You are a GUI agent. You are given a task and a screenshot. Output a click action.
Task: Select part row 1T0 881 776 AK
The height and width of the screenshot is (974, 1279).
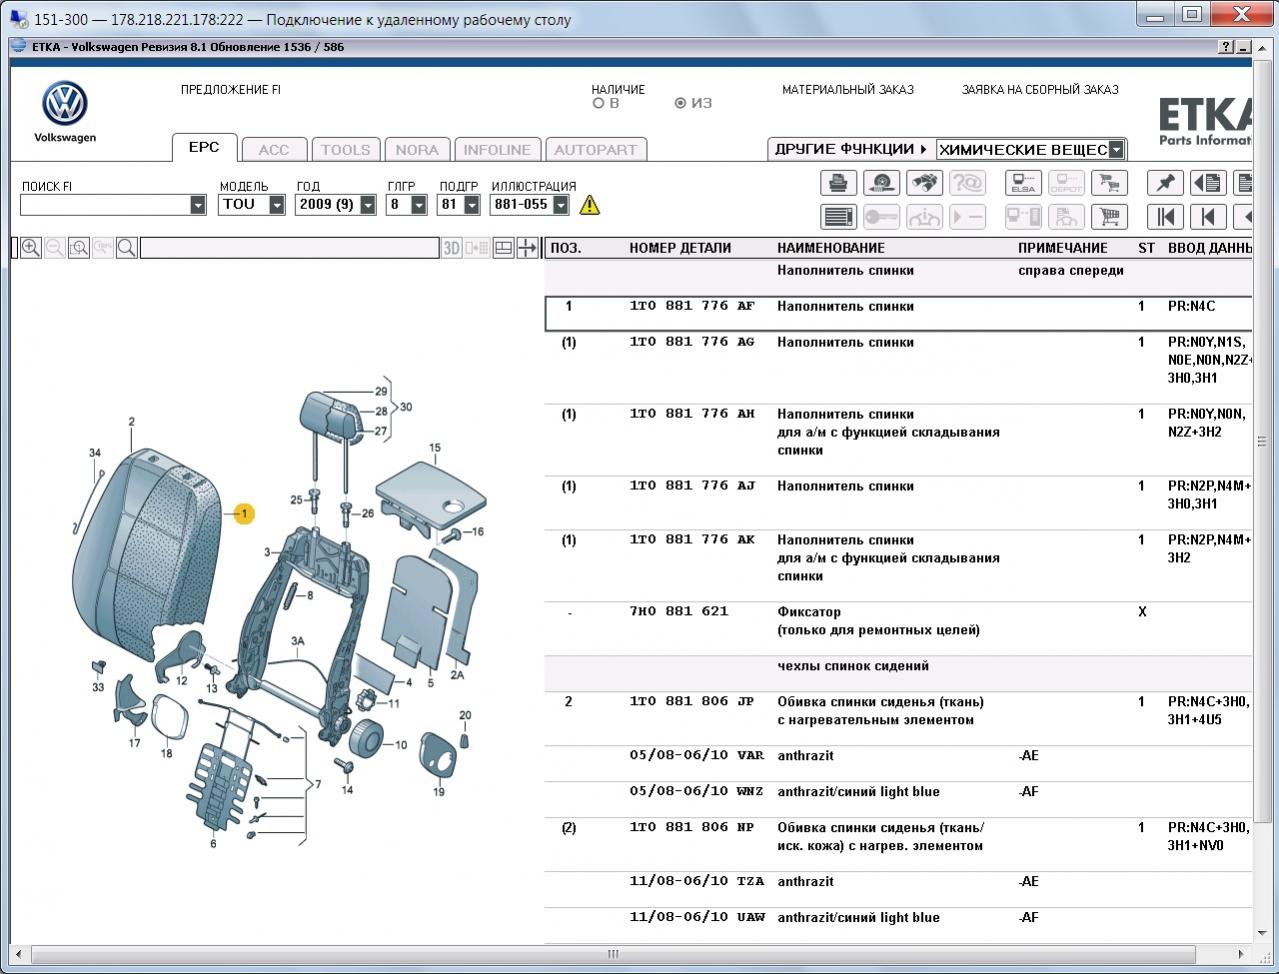tap(898, 566)
